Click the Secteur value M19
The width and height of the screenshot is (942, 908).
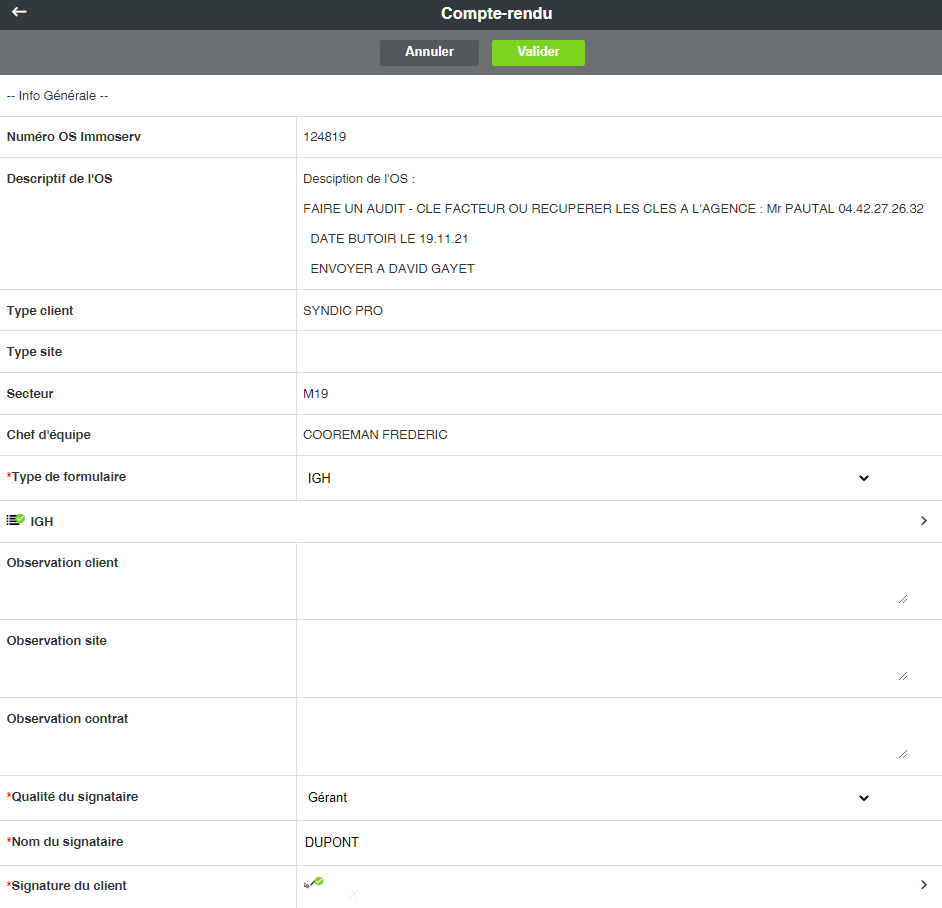(315, 394)
